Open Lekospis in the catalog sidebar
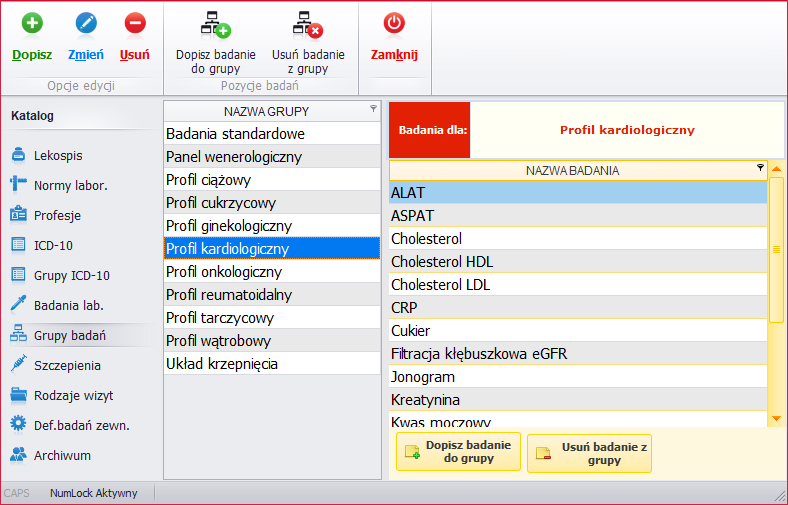This screenshot has height=505, width=788. [58, 155]
